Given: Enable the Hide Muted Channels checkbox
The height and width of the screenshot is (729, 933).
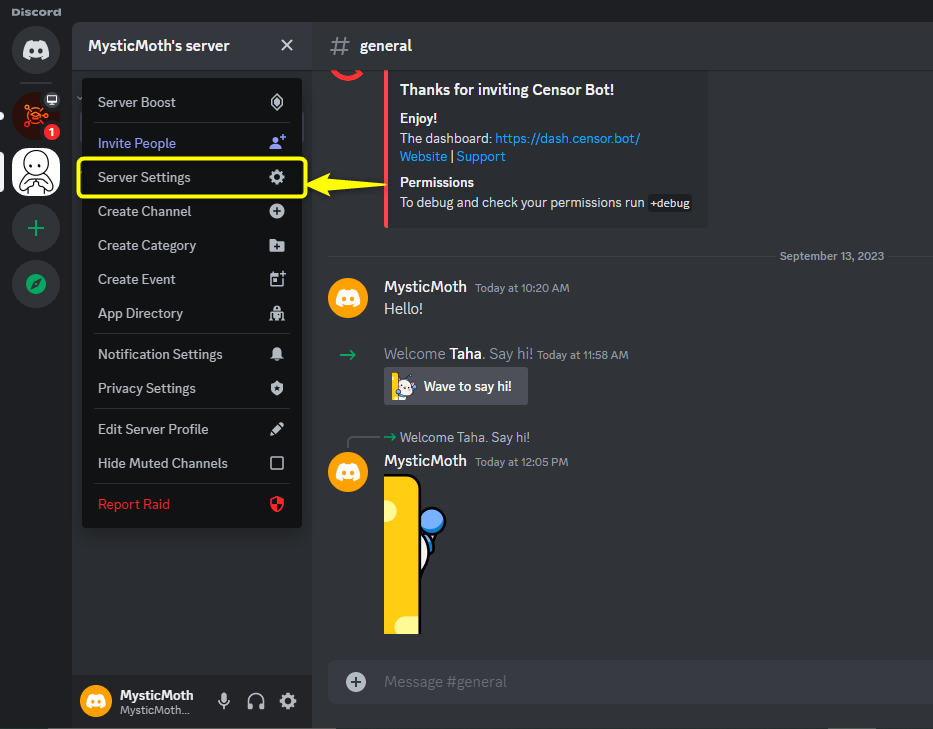Looking at the screenshot, I should coord(277,463).
